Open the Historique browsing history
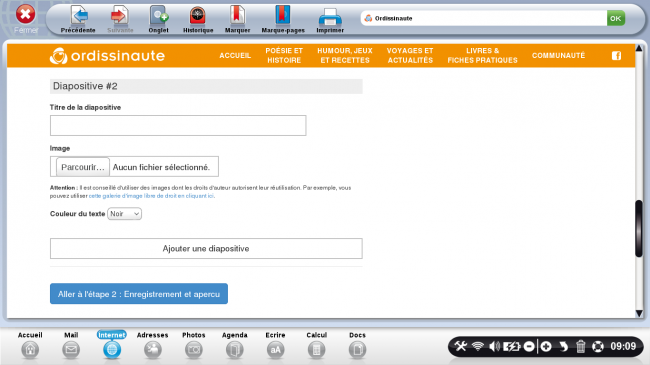The image size is (650, 365). 198,16
